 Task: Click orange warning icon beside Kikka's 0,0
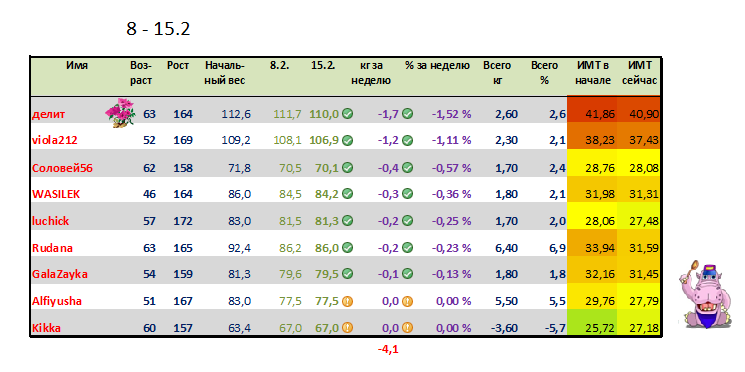407,328
